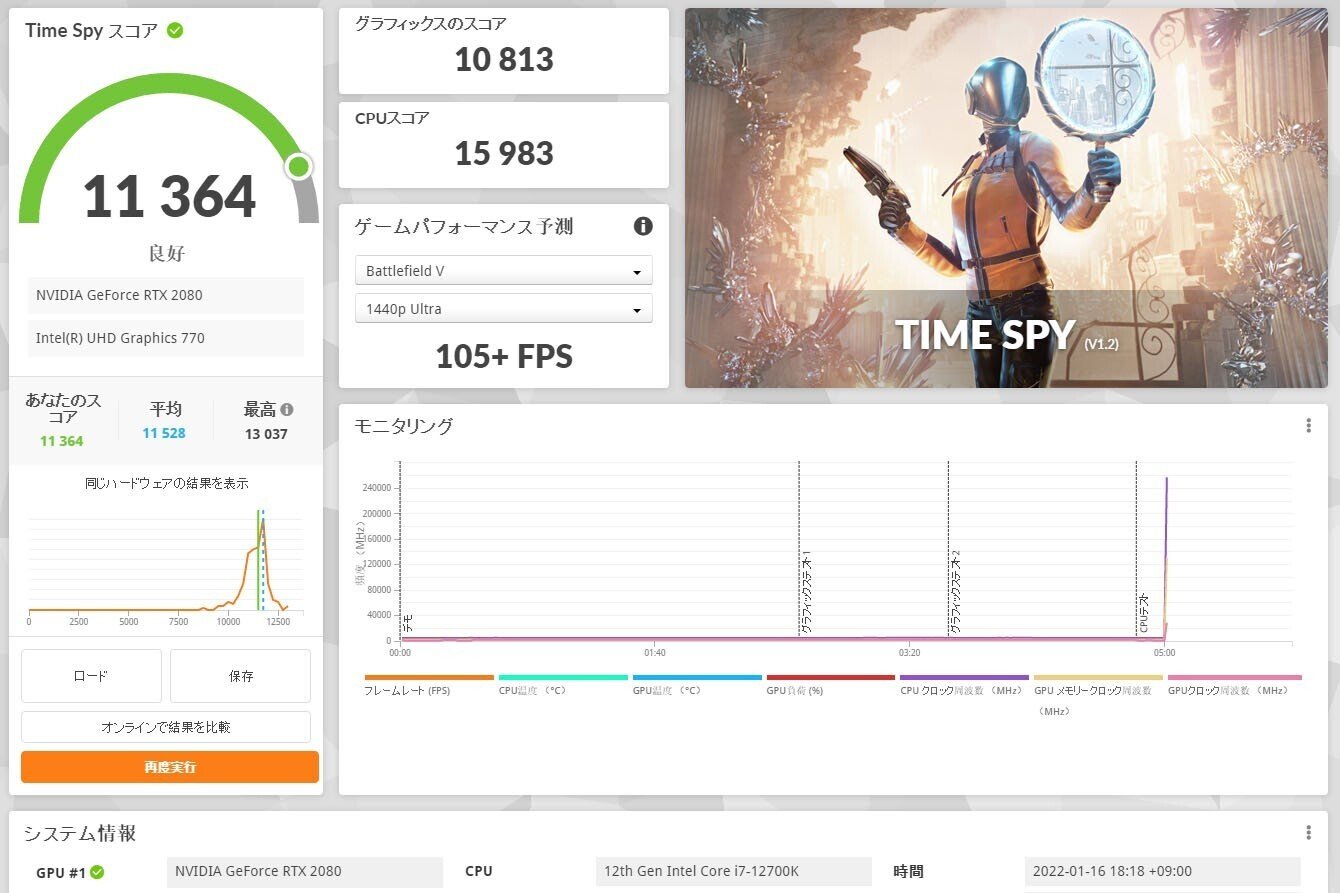Open the Battlefield V game dropdown
The height and width of the screenshot is (893, 1340).
click(503, 270)
